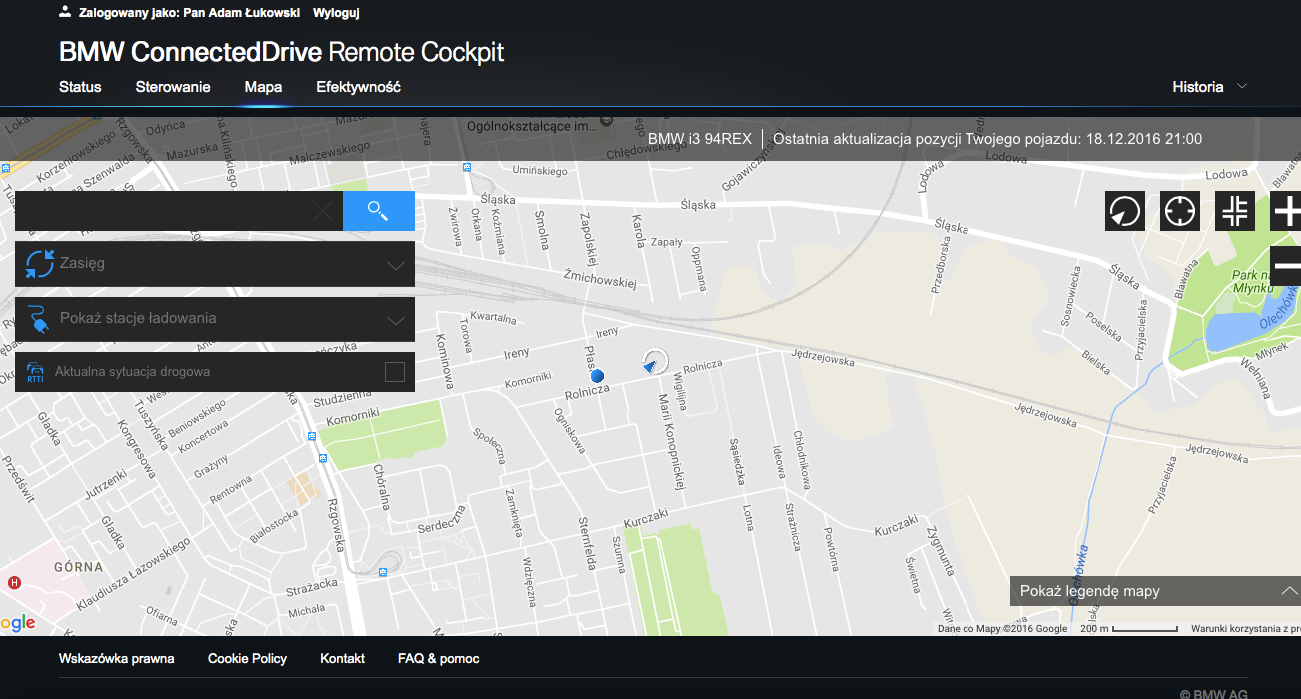Click the red hospital H marker

tap(14, 582)
